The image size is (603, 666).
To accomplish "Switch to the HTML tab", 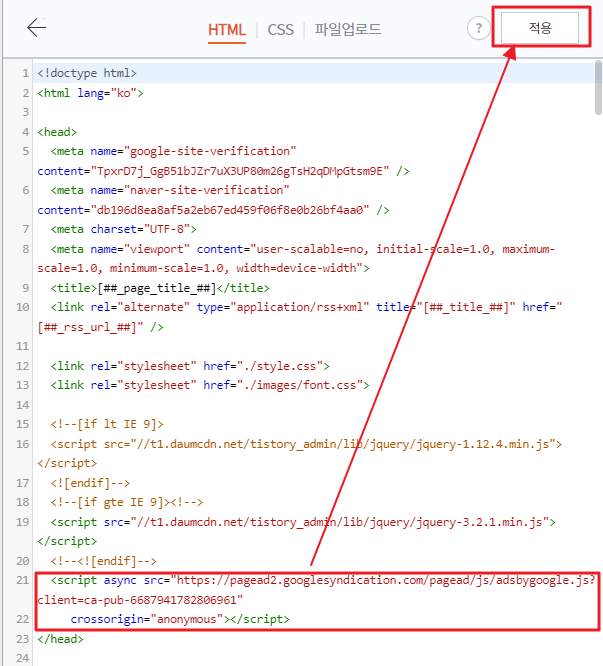I will [x=227, y=30].
